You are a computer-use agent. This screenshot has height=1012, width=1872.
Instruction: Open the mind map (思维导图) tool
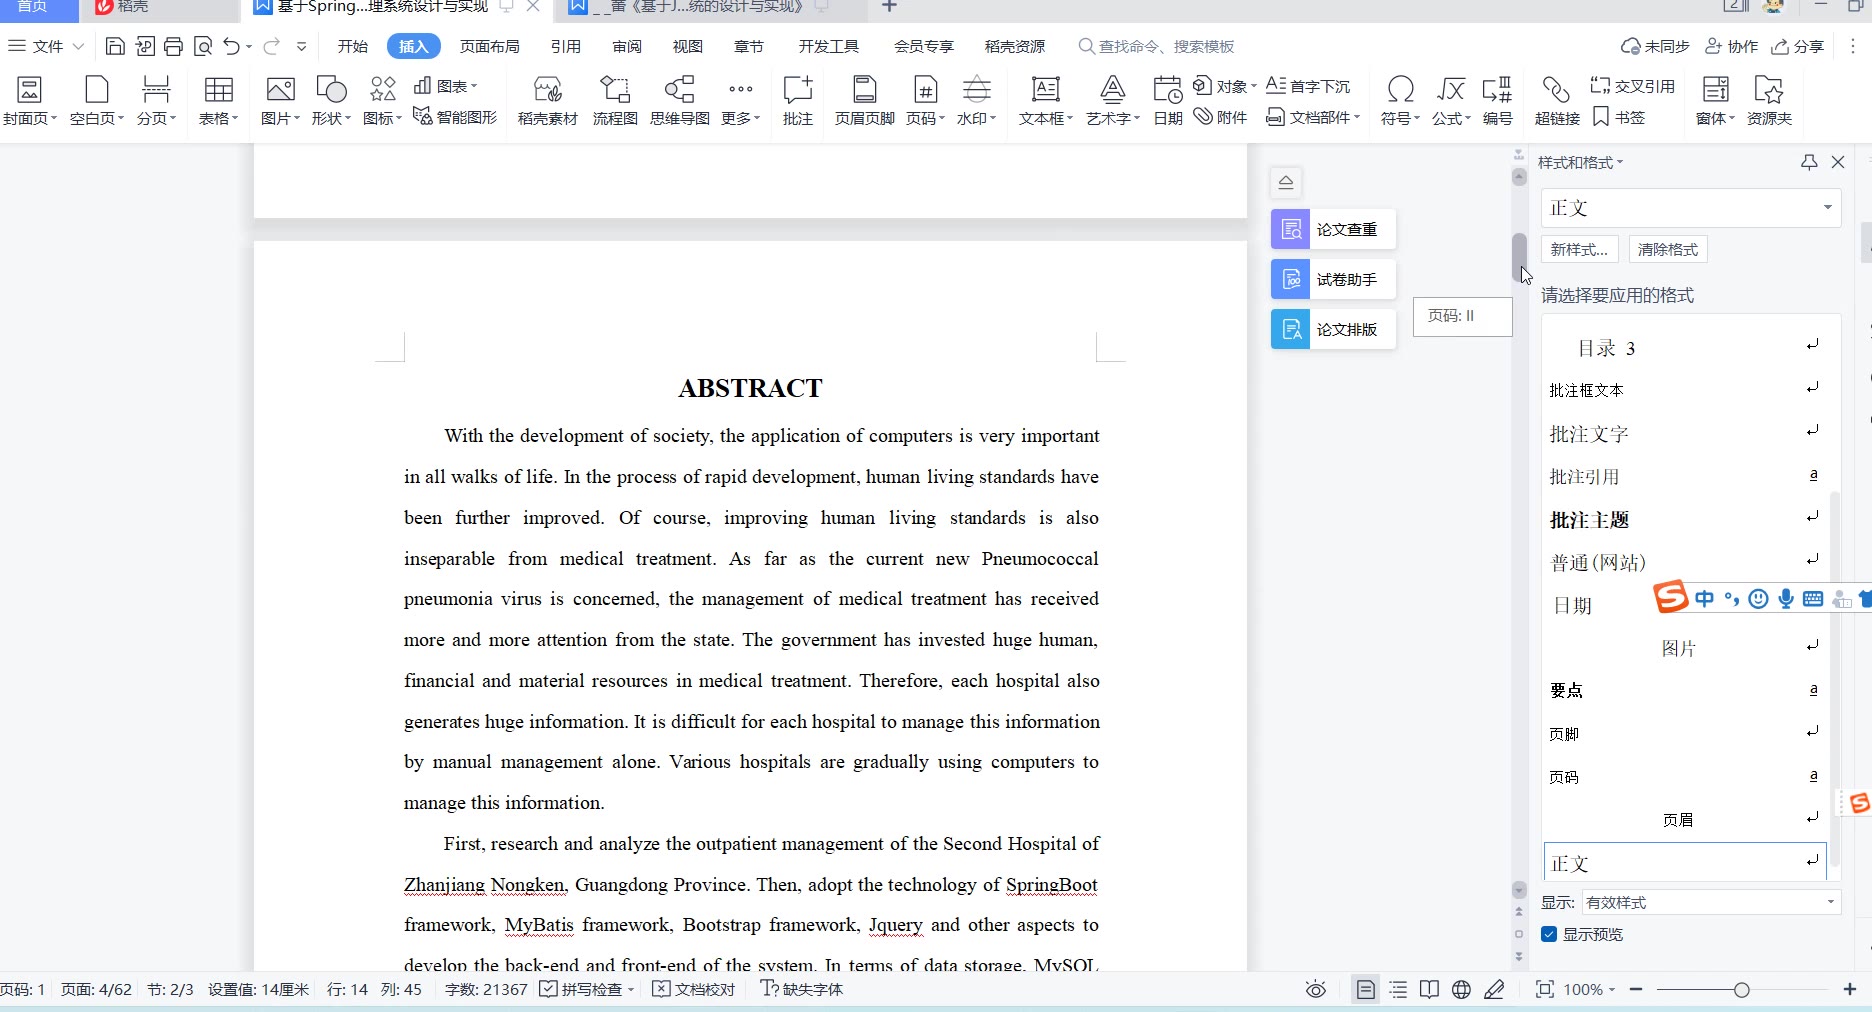pos(679,100)
